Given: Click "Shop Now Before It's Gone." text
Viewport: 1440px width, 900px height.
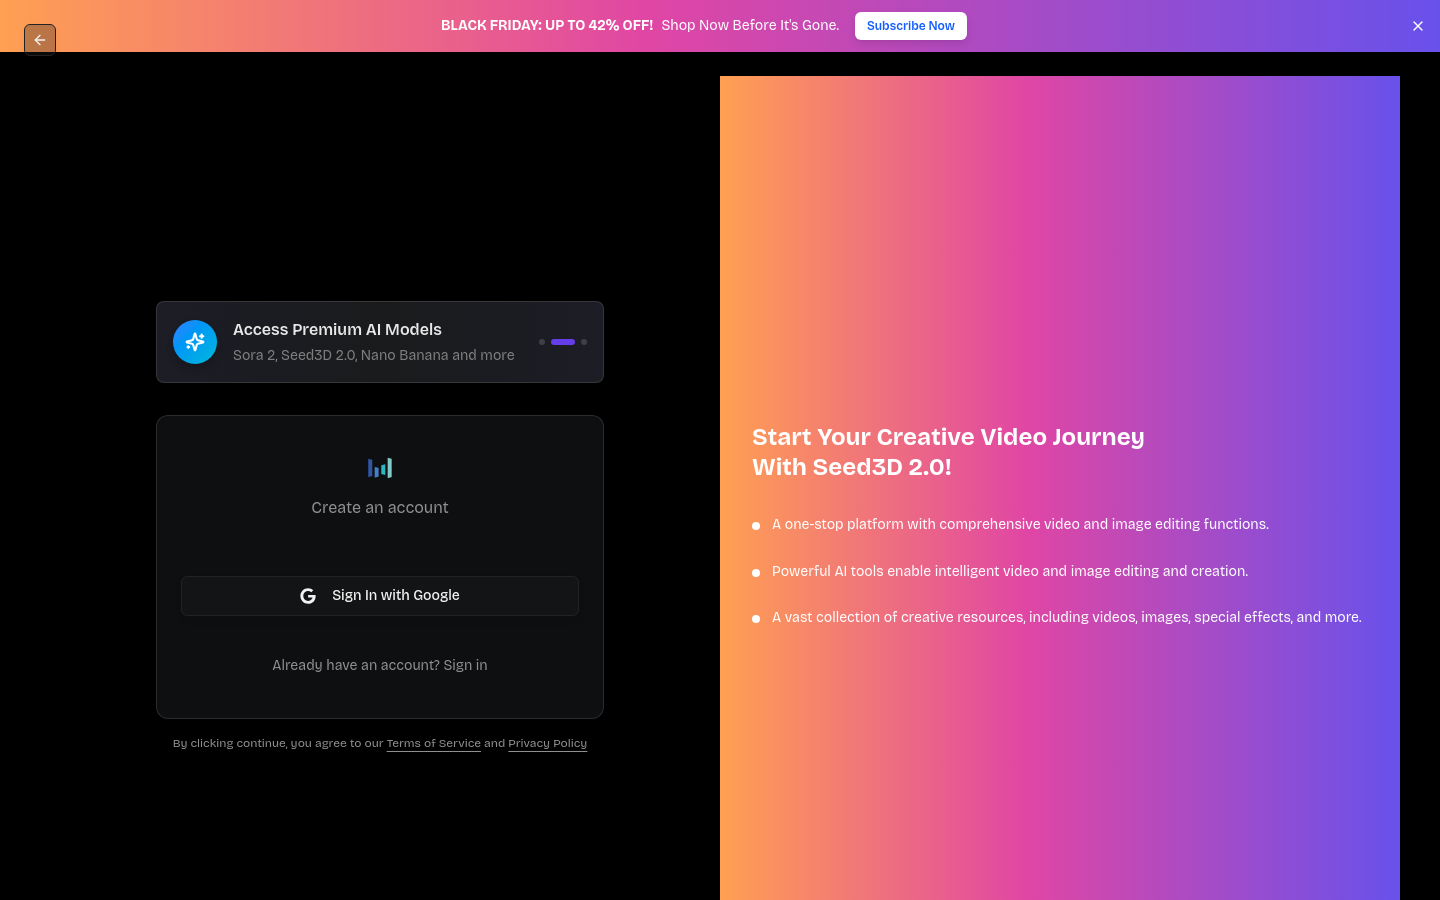Looking at the screenshot, I should [x=750, y=25].
